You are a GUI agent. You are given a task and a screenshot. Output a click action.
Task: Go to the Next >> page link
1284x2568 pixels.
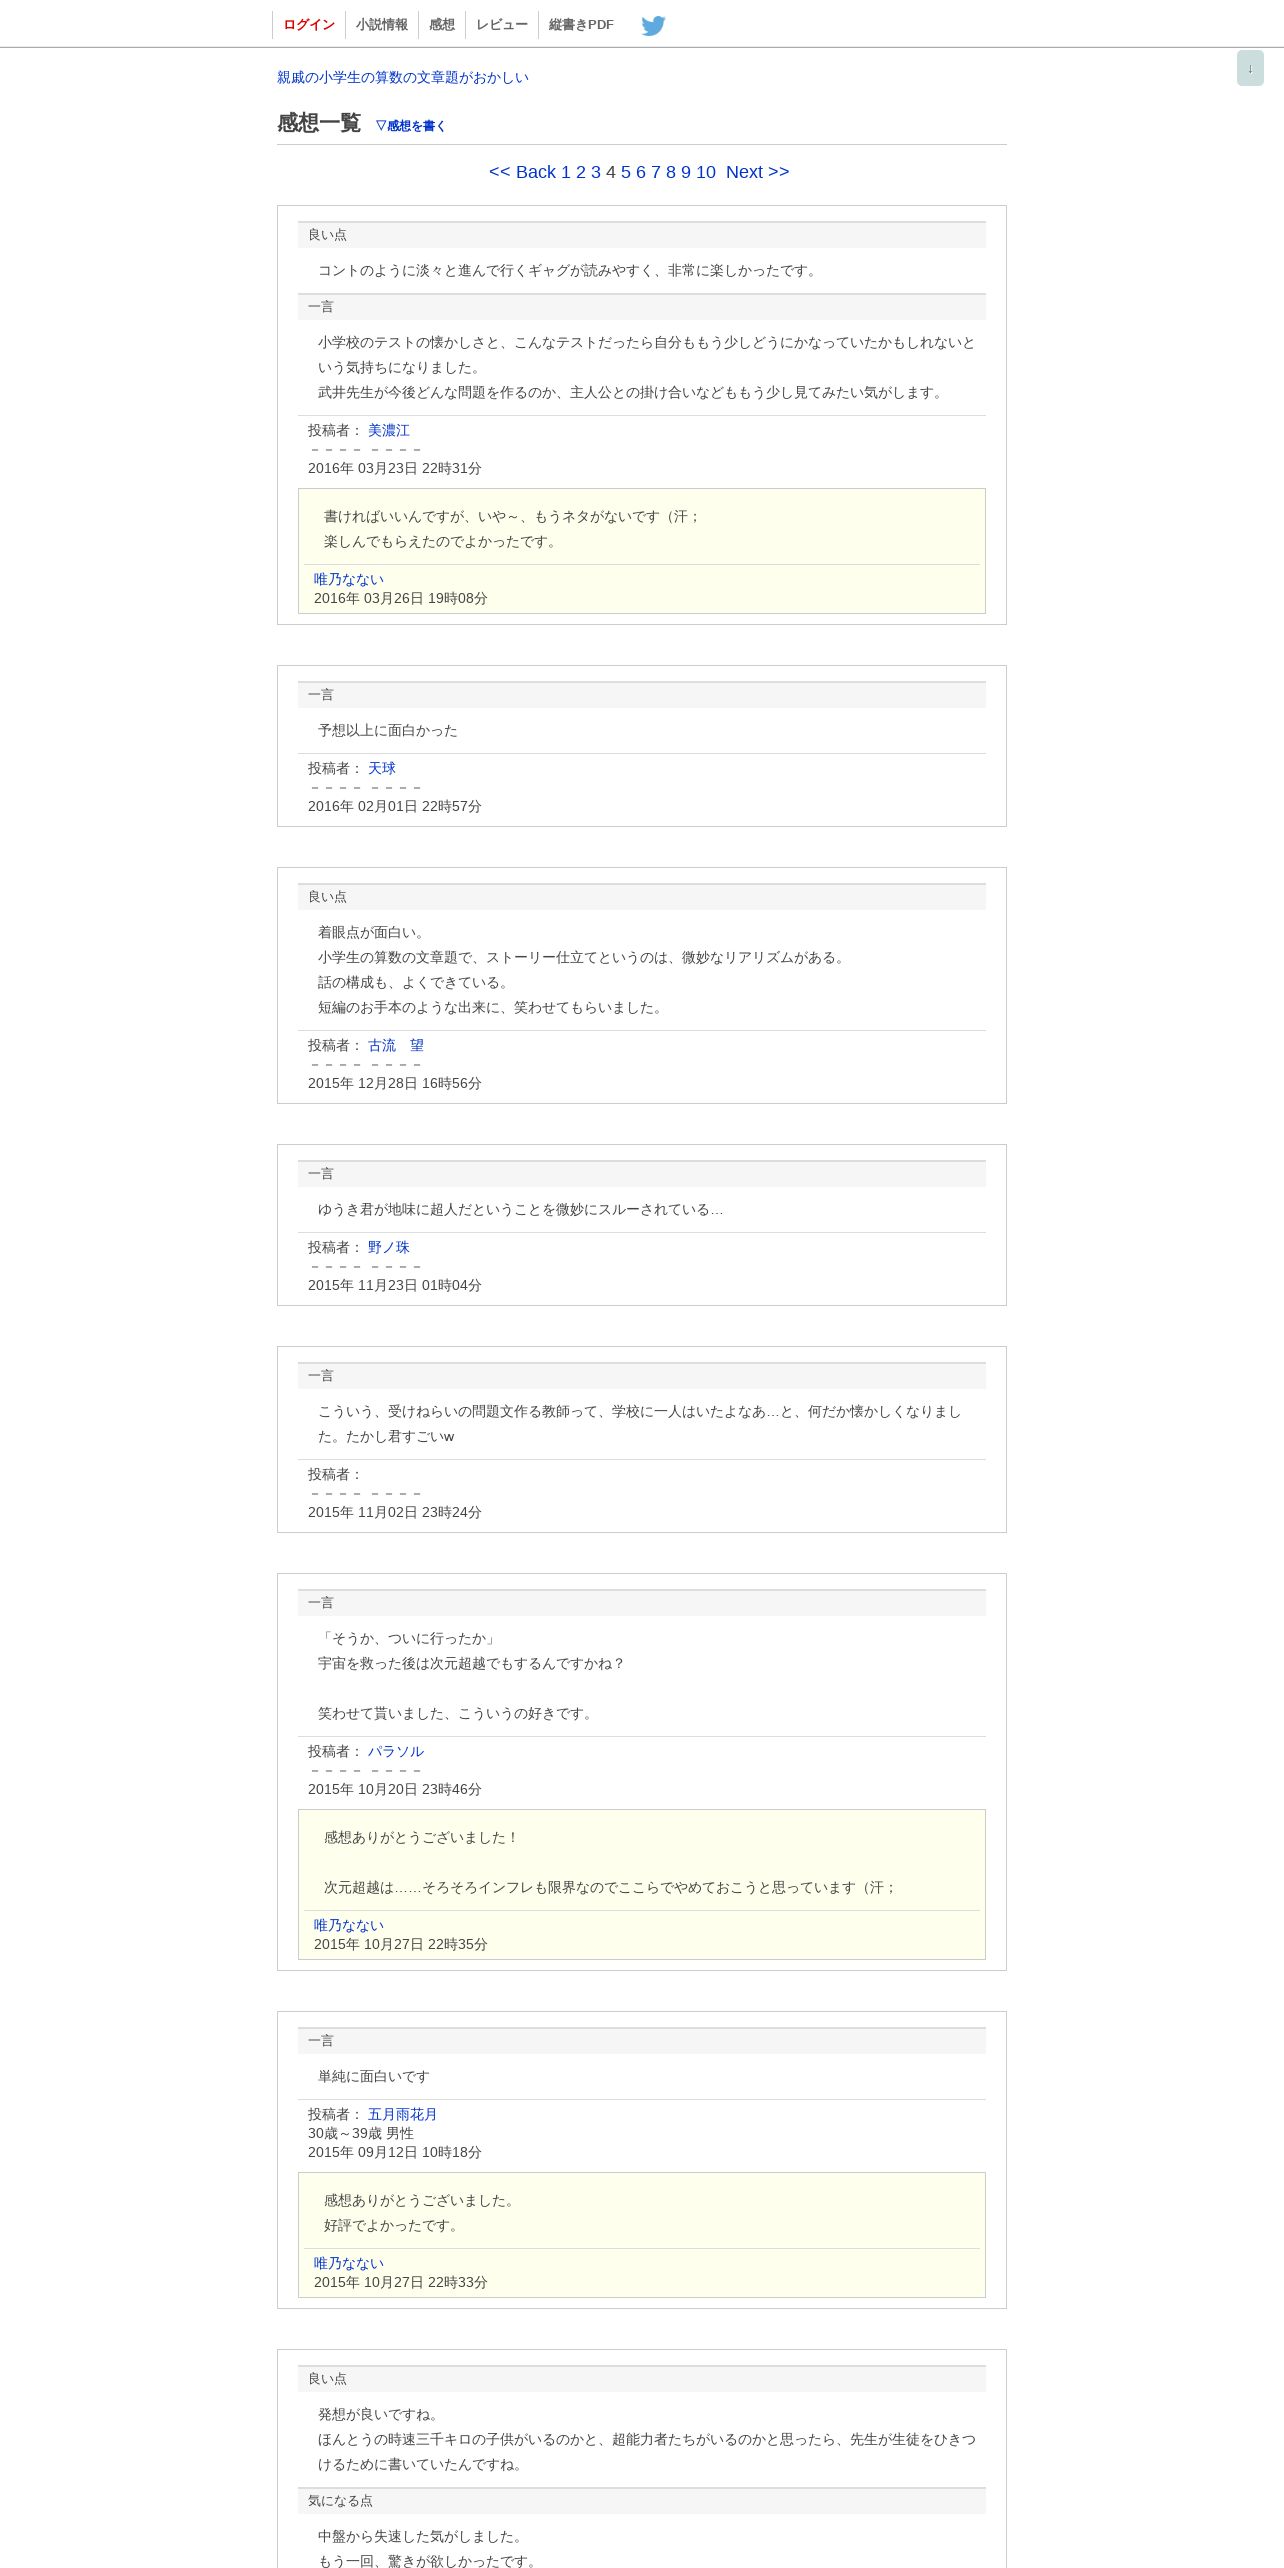pos(757,172)
